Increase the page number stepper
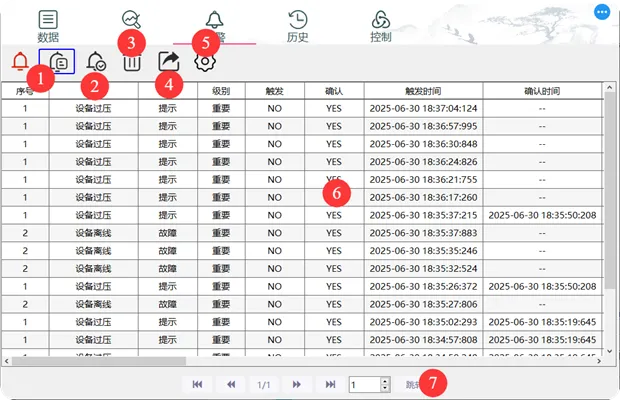The image size is (620, 400). click(385, 381)
